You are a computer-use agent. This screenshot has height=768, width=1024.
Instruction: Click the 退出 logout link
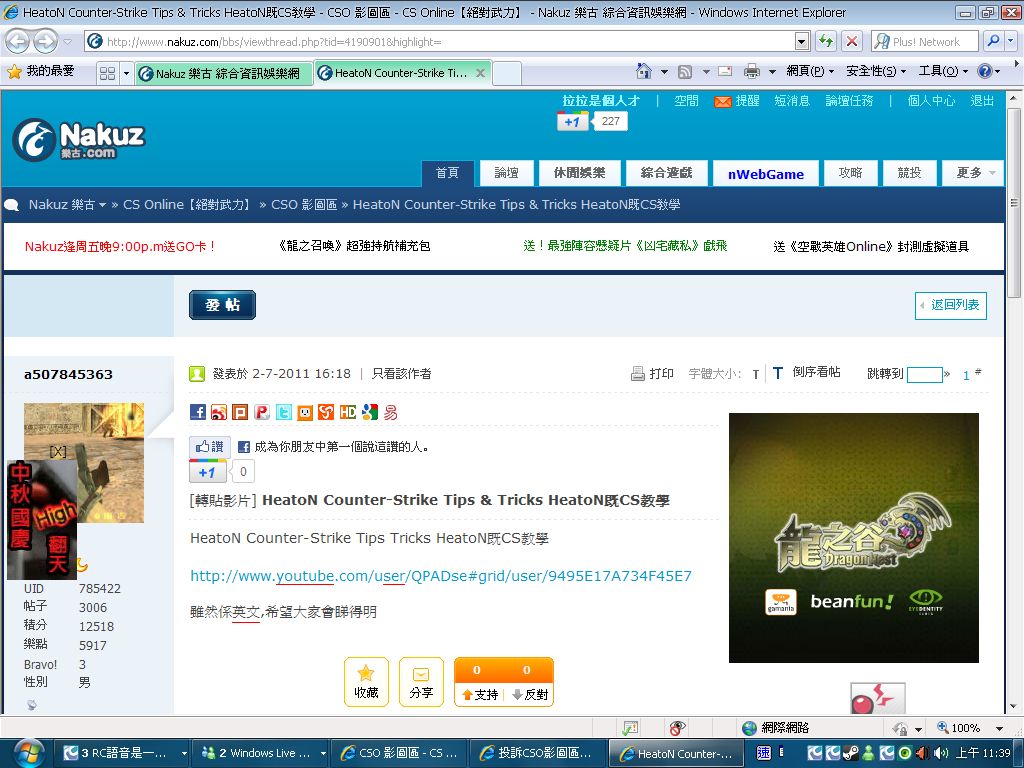pos(982,101)
